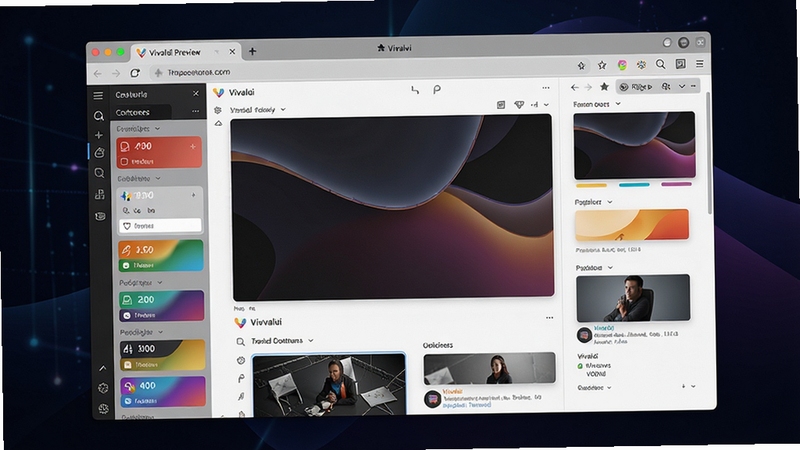The image size is (800, 450).
Task: Select the highlighted bag-shaped sidebar icon
Action: tap(99, 153)
